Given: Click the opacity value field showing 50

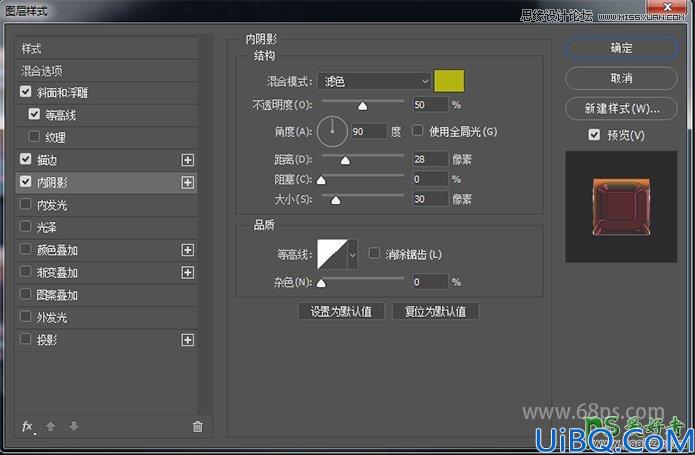Looking at the screenshot, I should 430,105.
